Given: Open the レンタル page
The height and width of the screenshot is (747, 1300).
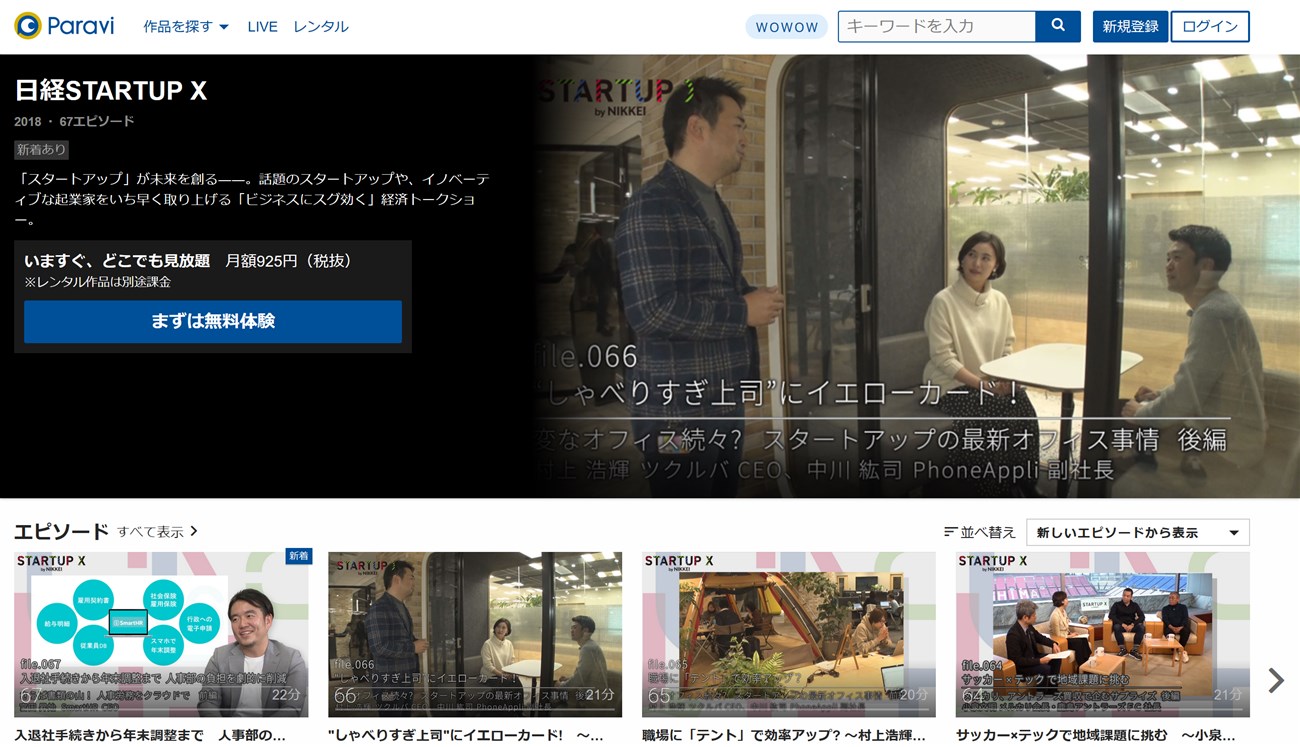Looking at the screenshot, I should click(321, 27).
